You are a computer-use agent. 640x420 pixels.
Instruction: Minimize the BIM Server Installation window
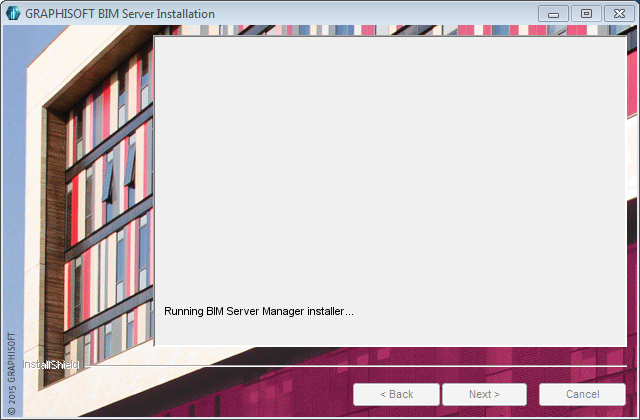[x=553, y=14]
